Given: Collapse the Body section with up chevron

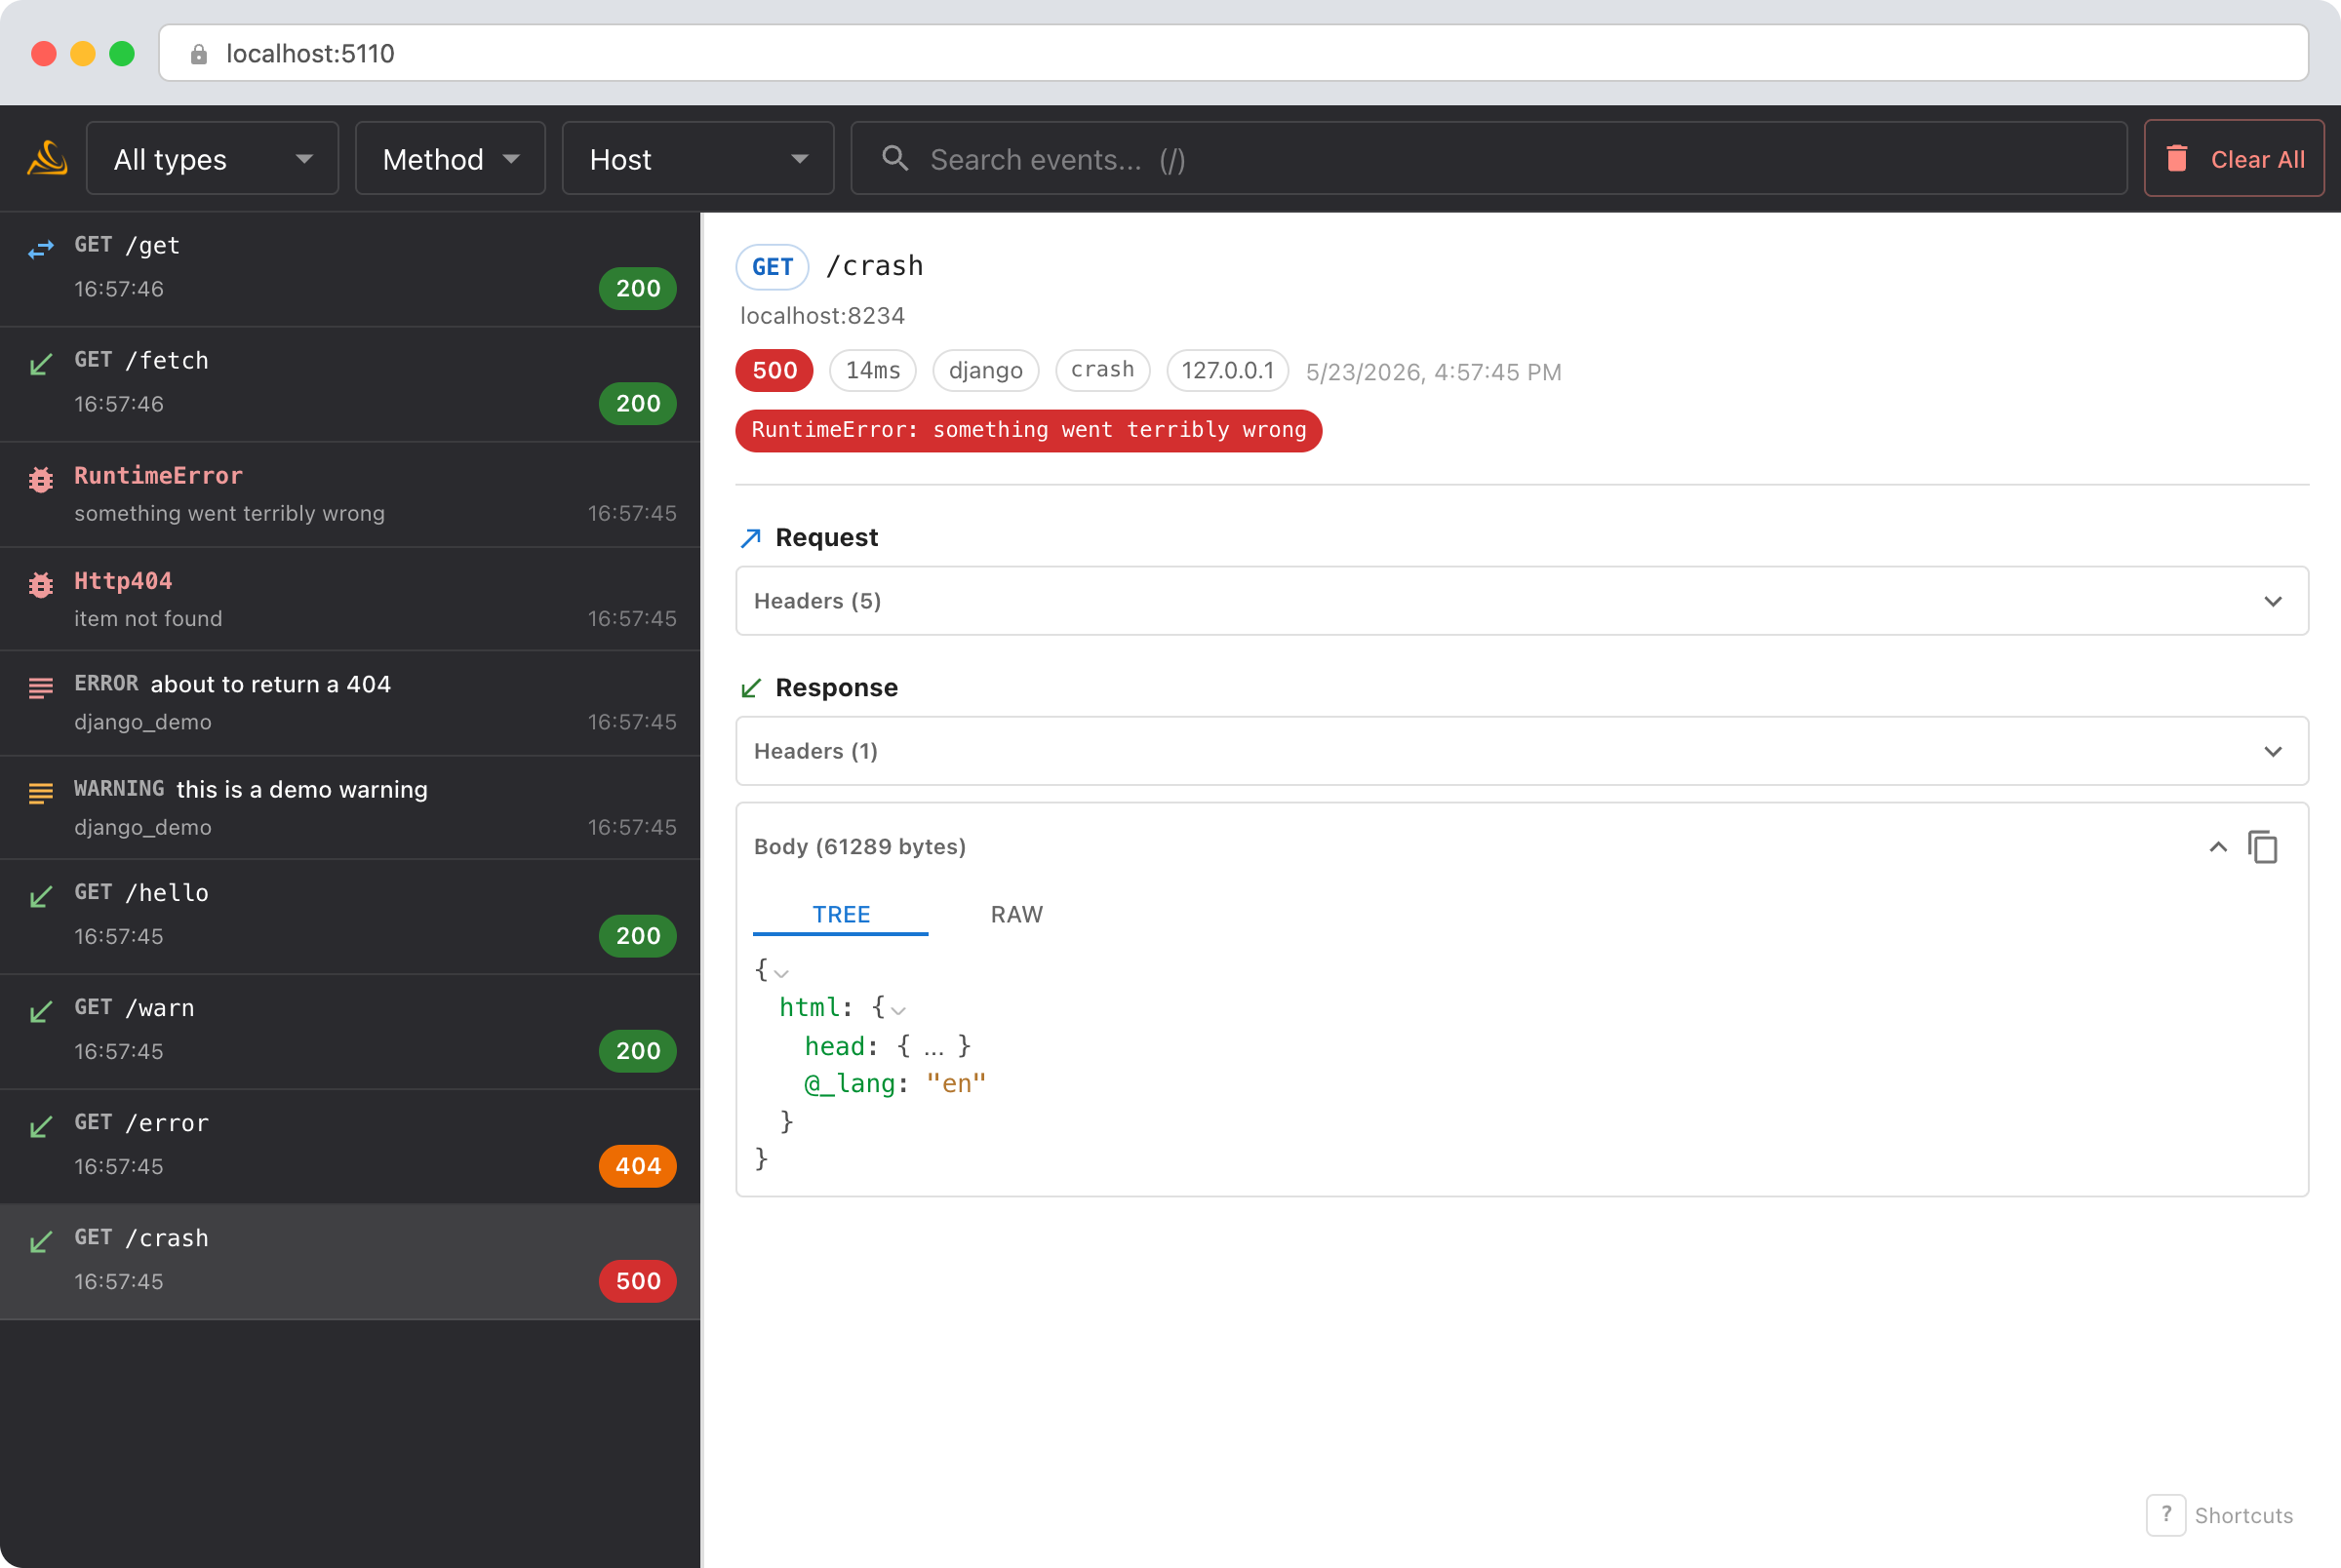Looking at the screenshot, I should click(x=2217, y=847).
